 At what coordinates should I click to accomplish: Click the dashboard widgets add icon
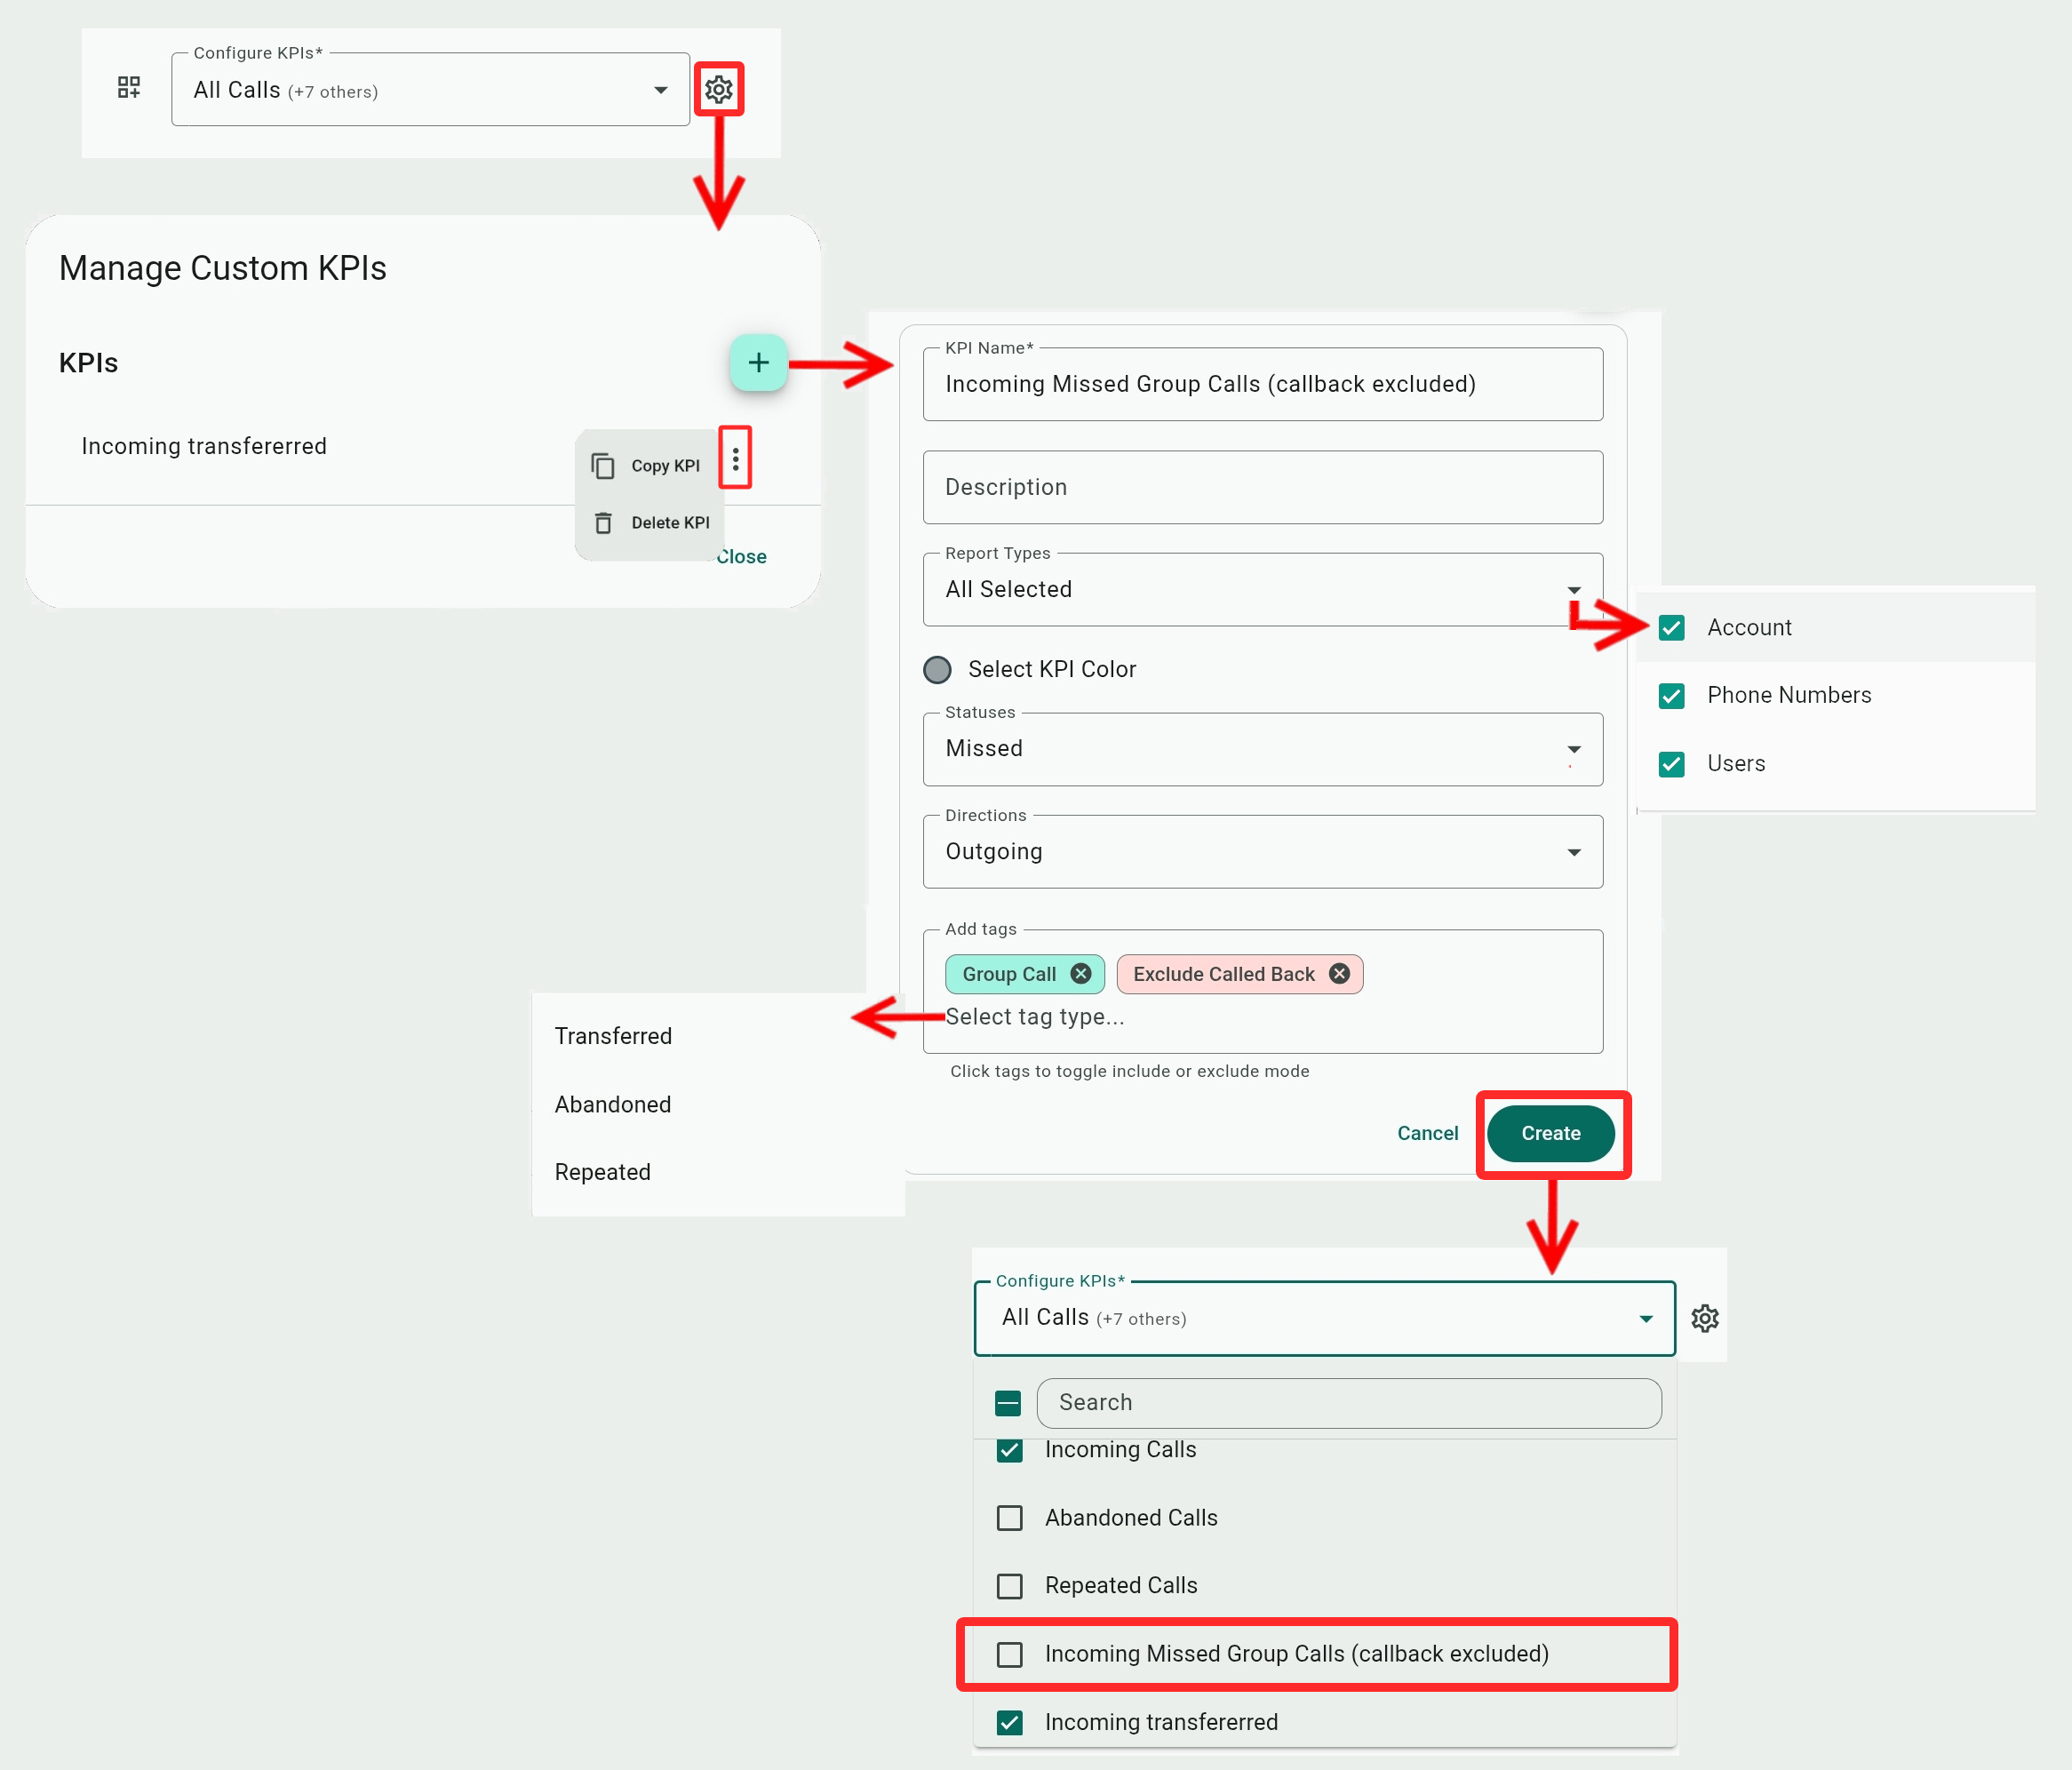click(129, 88)
